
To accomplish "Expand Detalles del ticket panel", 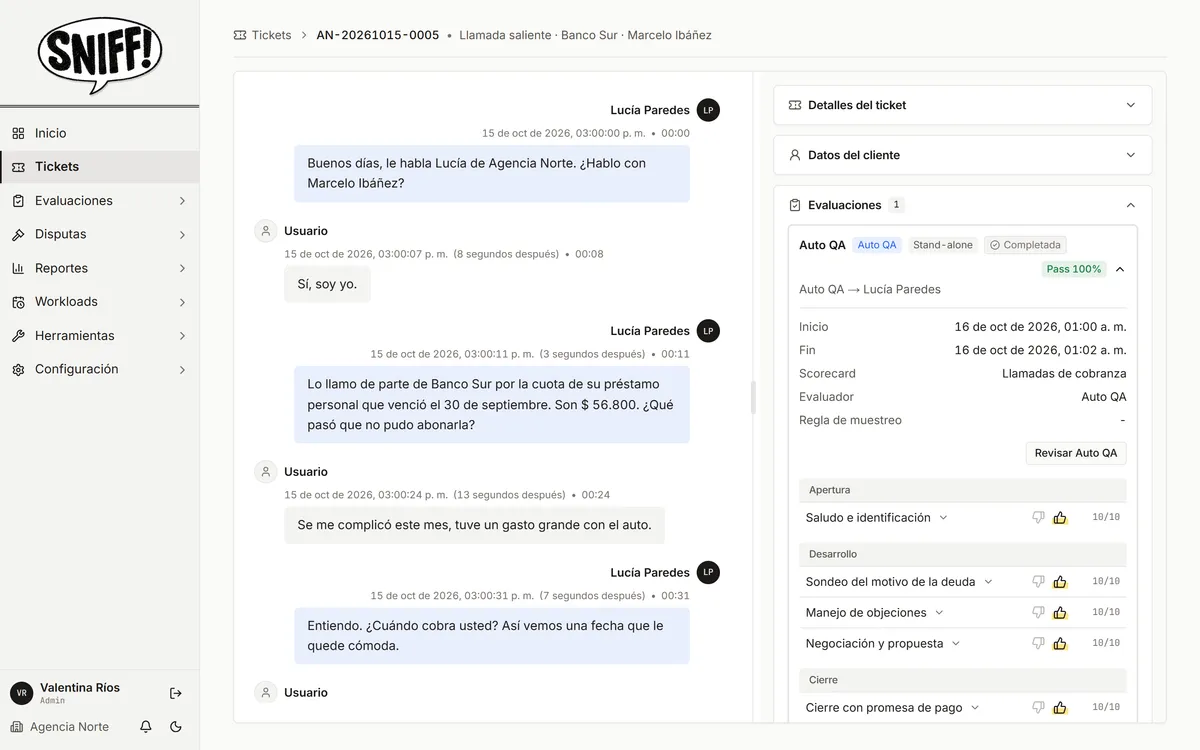I will click(x=963, y=105).
